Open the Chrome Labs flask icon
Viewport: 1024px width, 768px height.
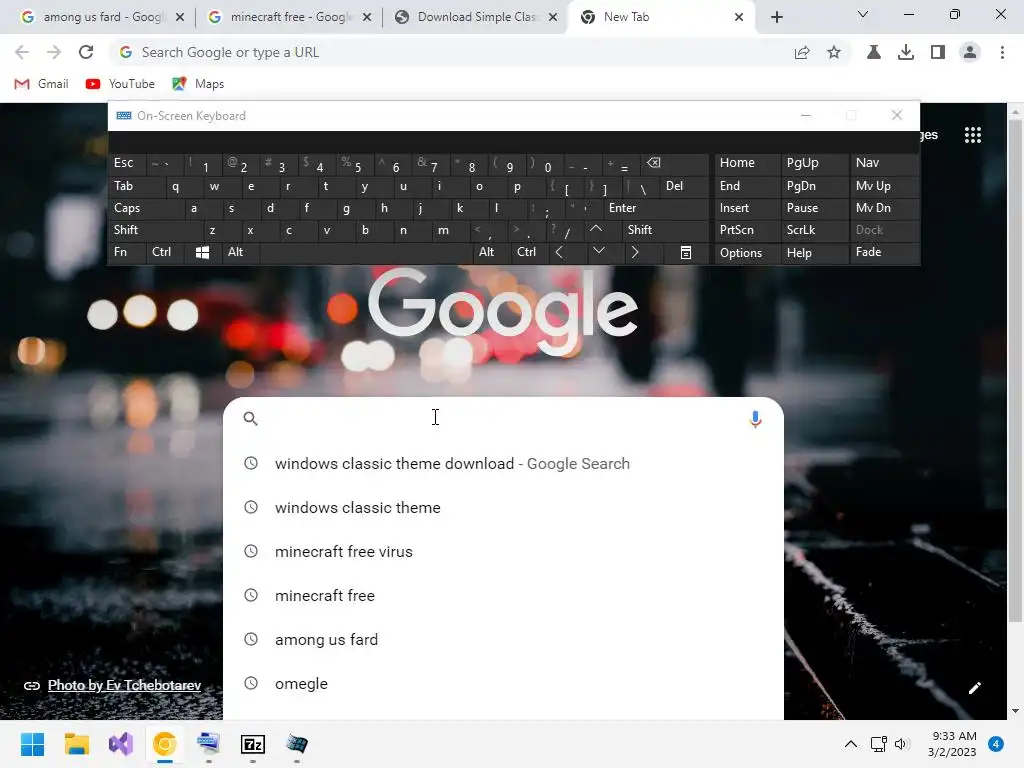pyautogui.click(x=874, y=52)
